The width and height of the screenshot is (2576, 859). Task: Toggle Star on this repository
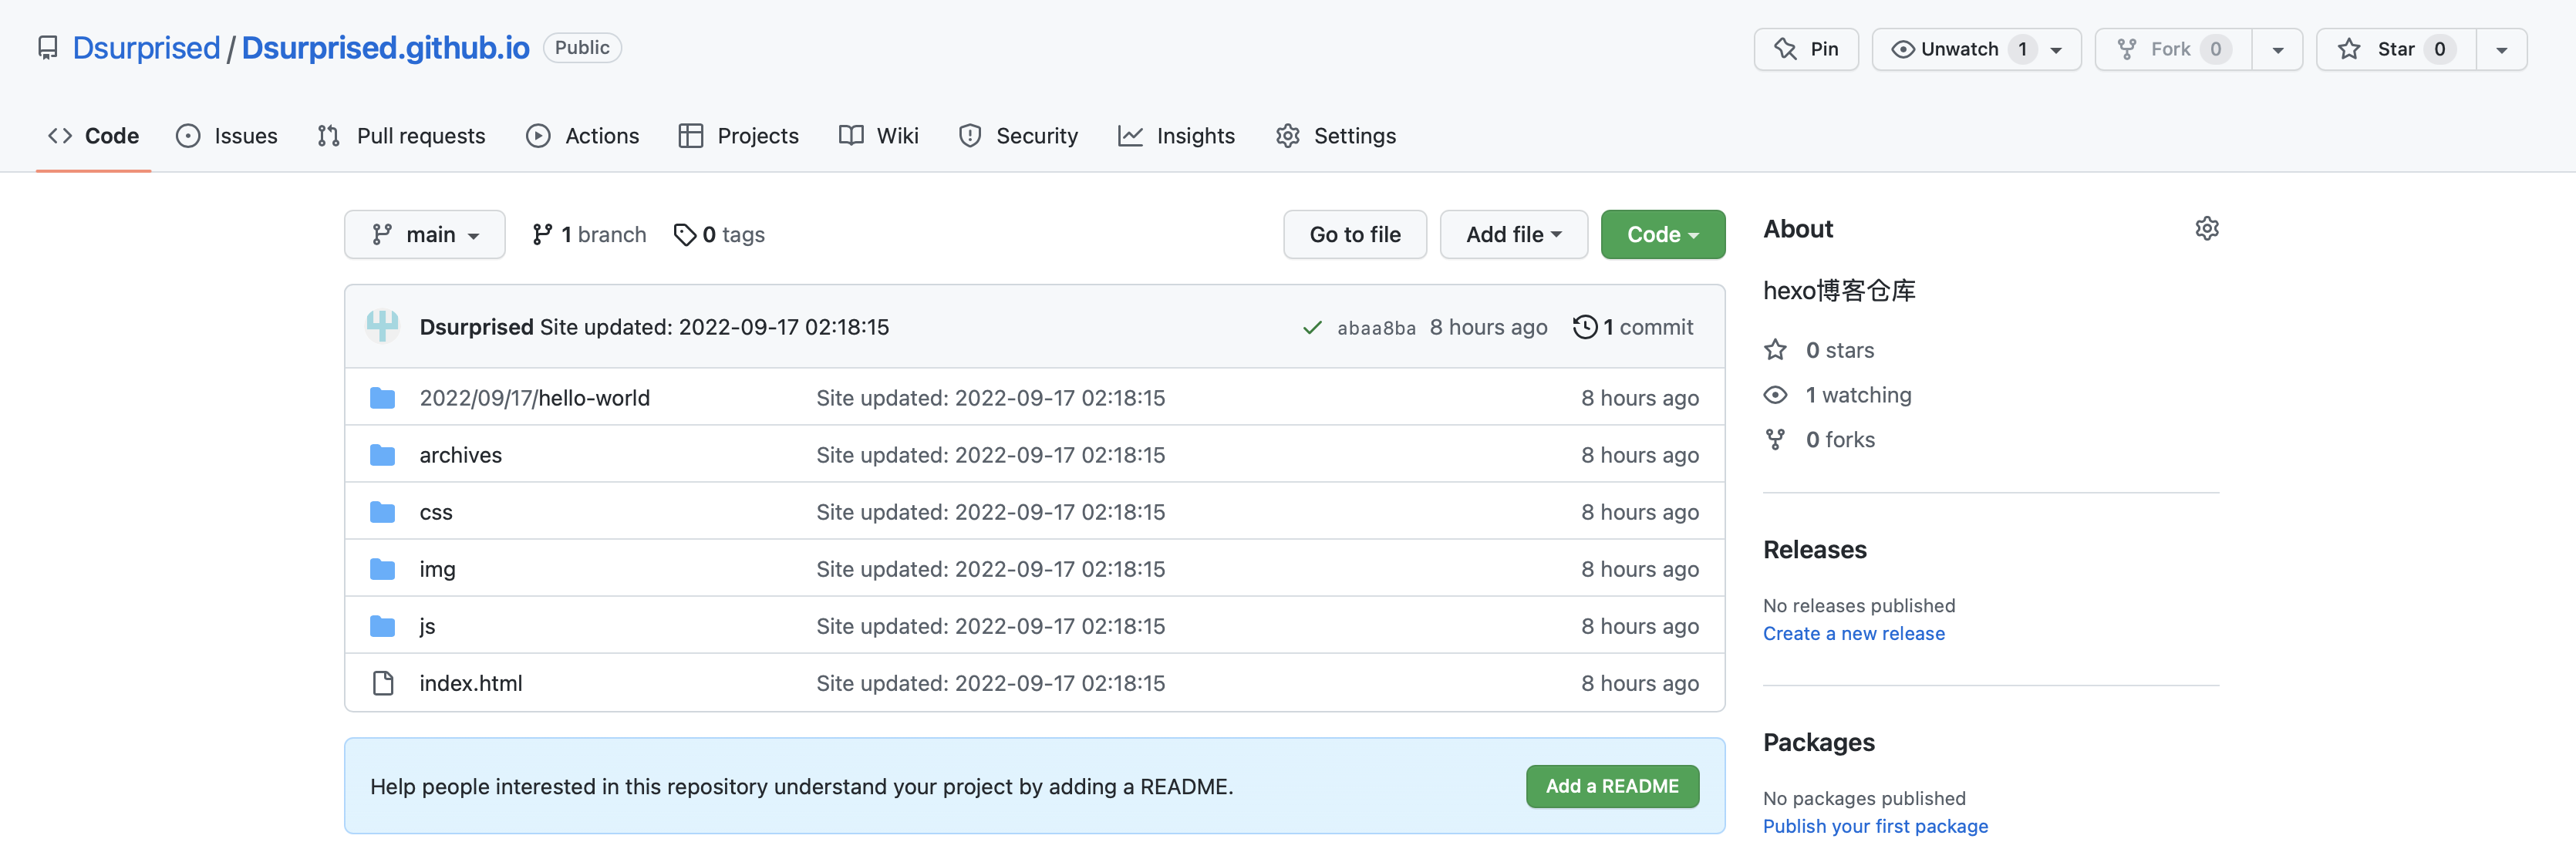(2395, 49)
